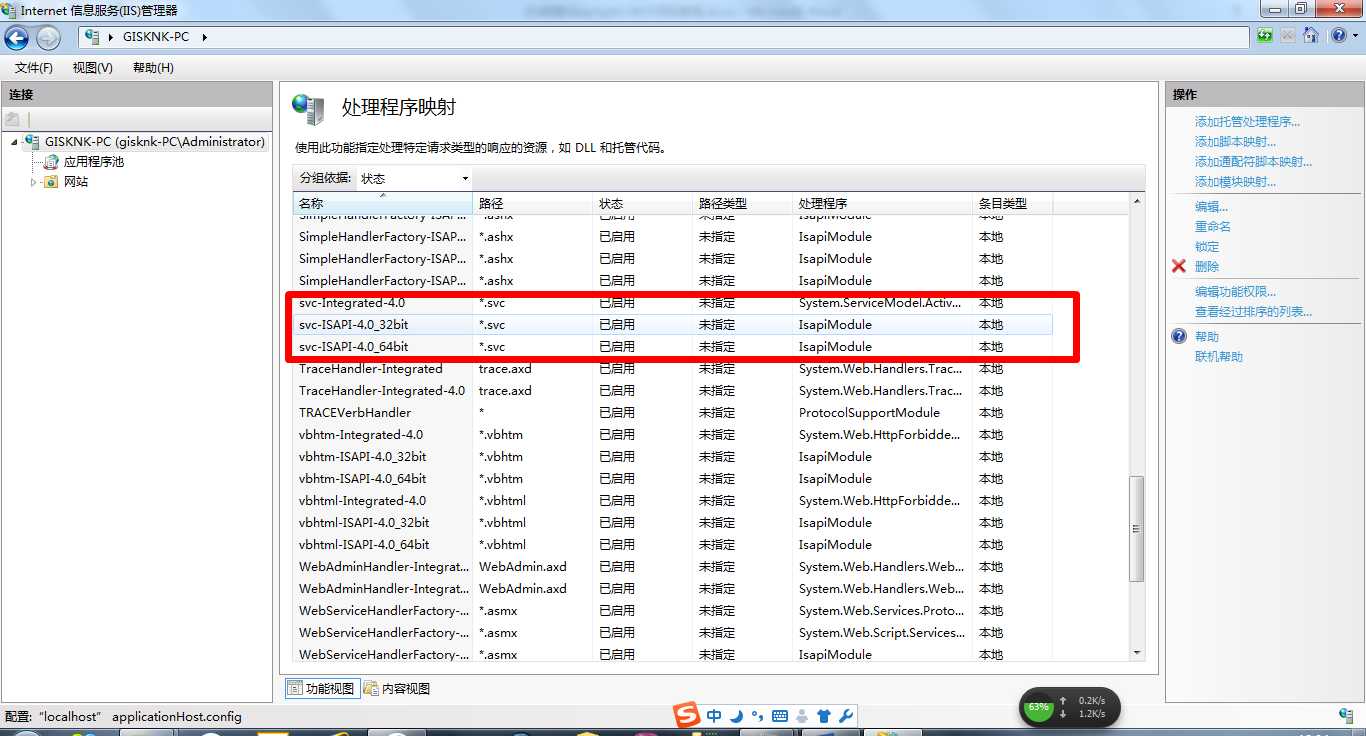Sort by the 名称 column header
Viewport: 1366px width, 736px height.
coord(382,203)
